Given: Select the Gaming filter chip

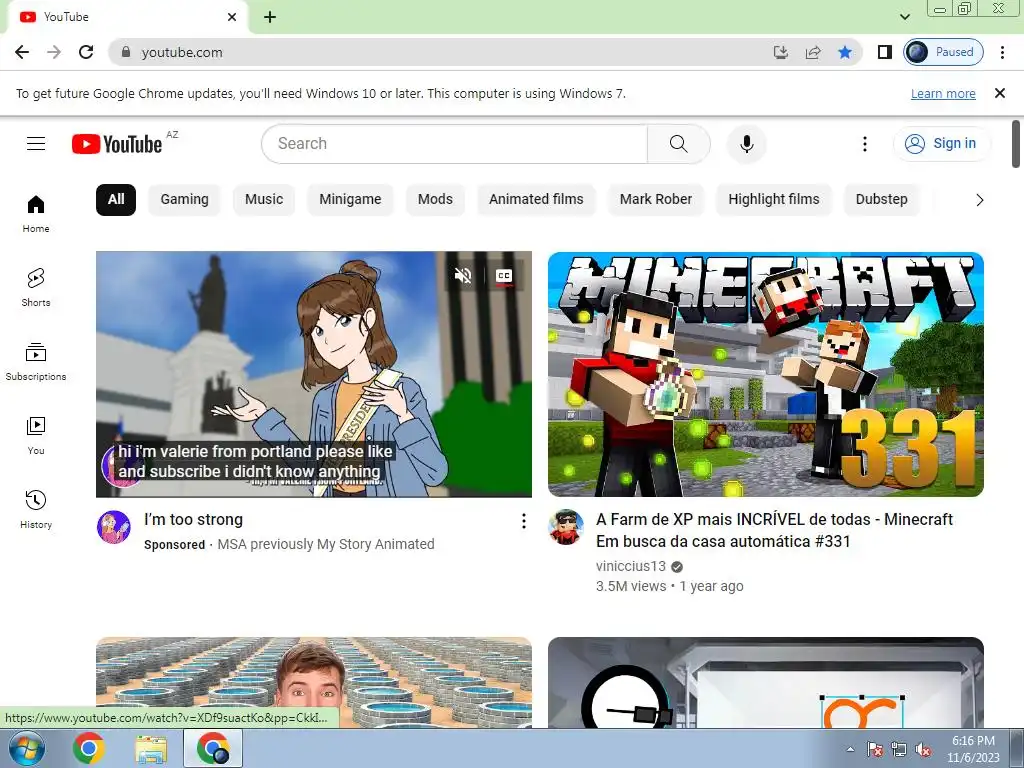Looking at the screenshot, I should [x=185, y=200].
